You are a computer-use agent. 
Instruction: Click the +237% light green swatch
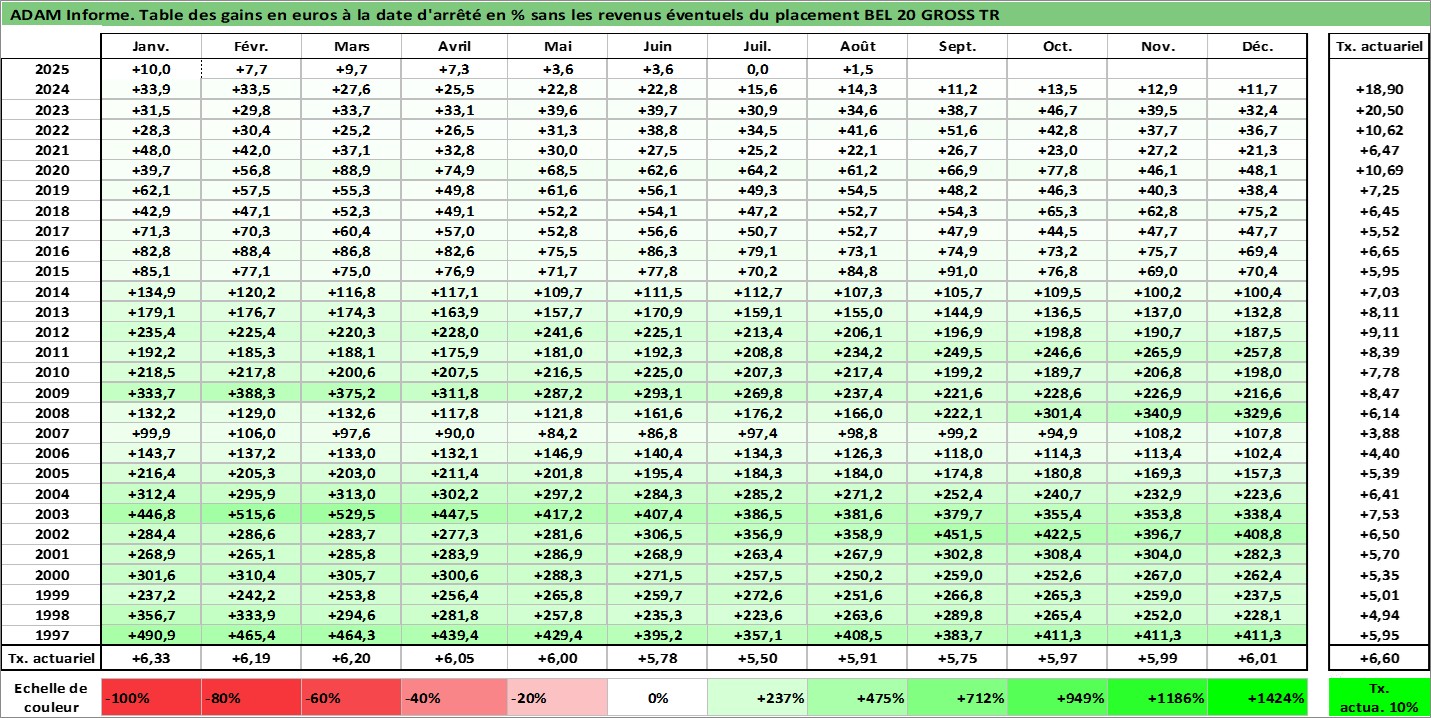pos(757,698)
